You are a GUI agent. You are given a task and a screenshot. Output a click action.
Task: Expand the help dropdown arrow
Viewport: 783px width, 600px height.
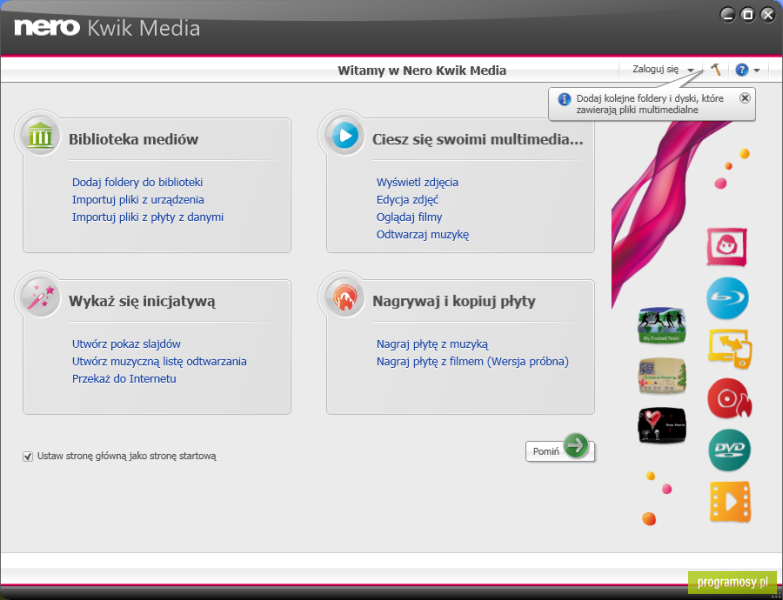[757, 70]
